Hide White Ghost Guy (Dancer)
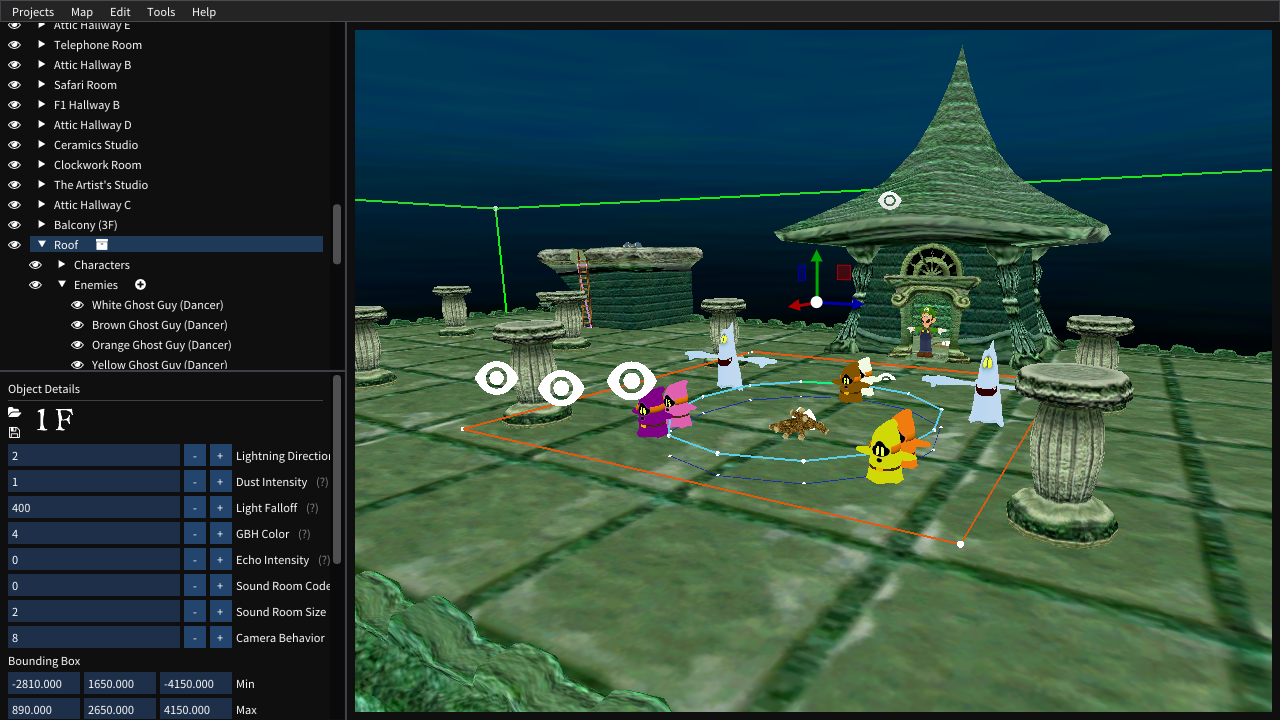Viewport: 1280px width, 720px height. coord(77,305)
